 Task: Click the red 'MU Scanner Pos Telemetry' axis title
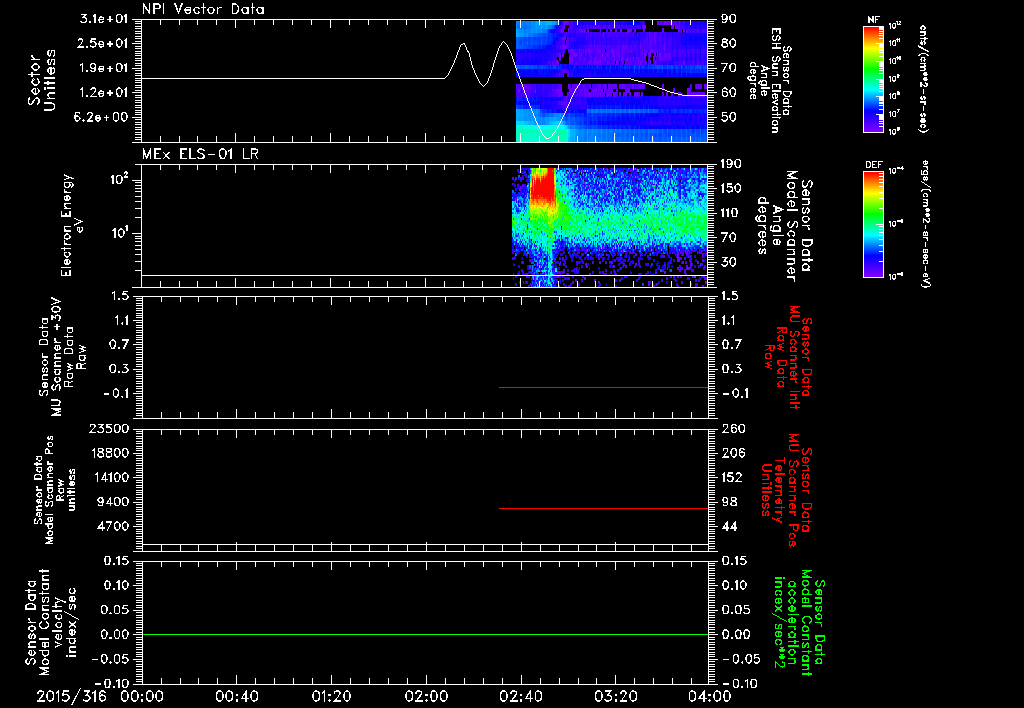tap(786, 490)
